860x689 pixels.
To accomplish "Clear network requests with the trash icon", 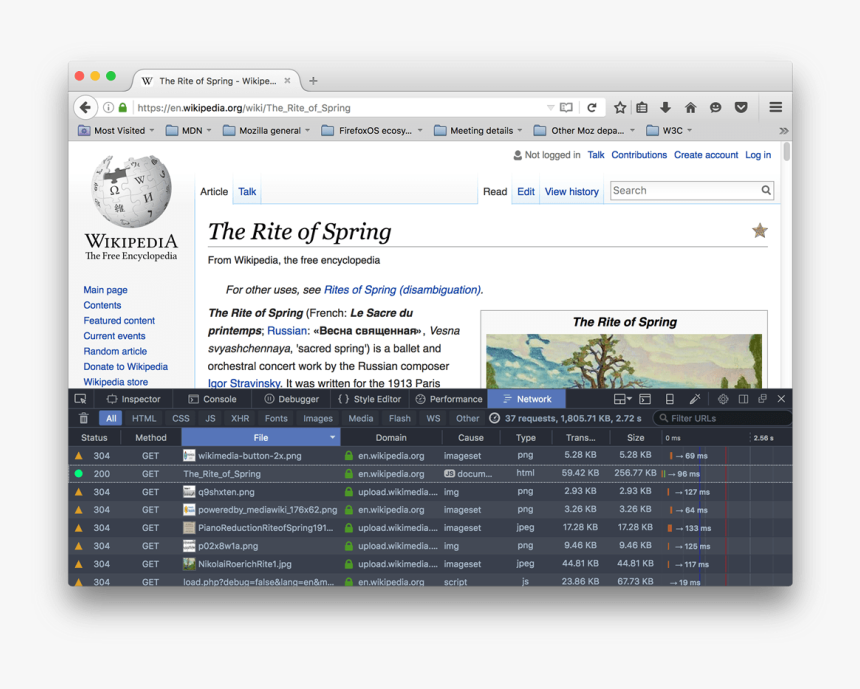I will pos(84,419).
